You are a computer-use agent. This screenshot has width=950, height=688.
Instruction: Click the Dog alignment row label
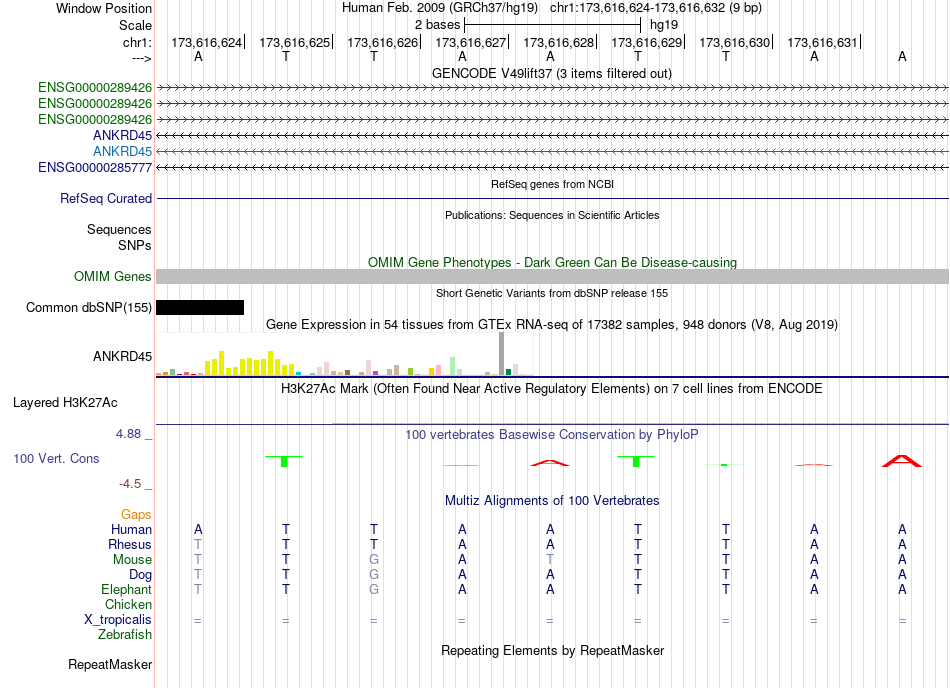tap(140, 575)
